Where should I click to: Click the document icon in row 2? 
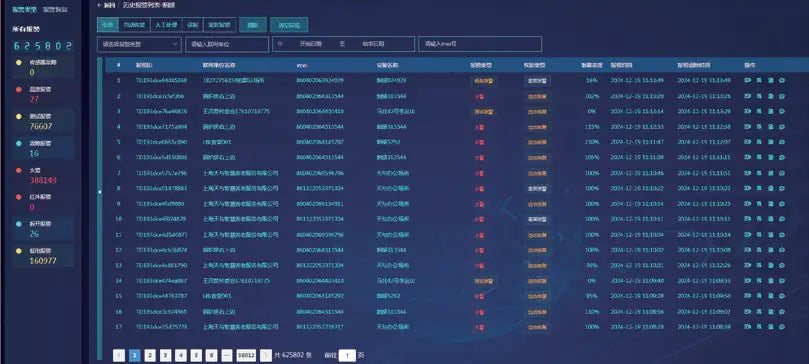(771, 96)
